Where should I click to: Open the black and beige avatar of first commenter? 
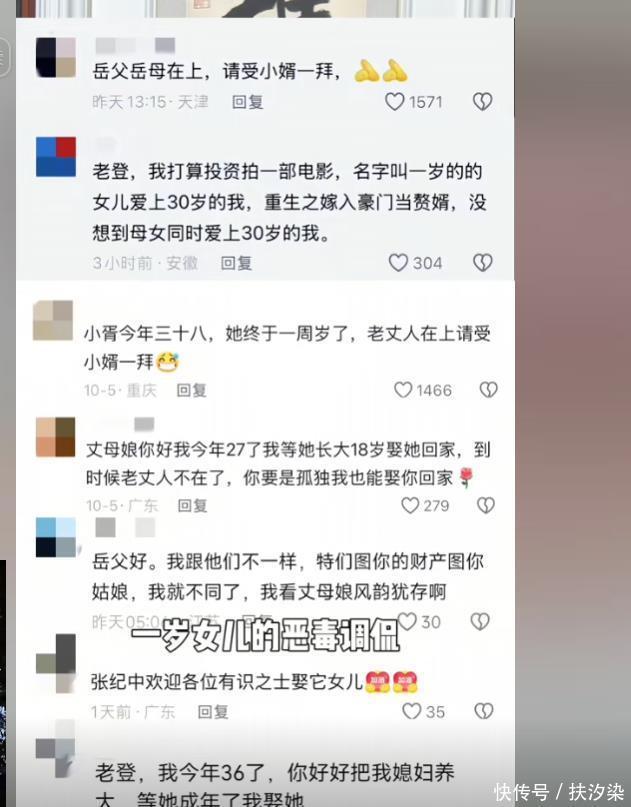56,58
